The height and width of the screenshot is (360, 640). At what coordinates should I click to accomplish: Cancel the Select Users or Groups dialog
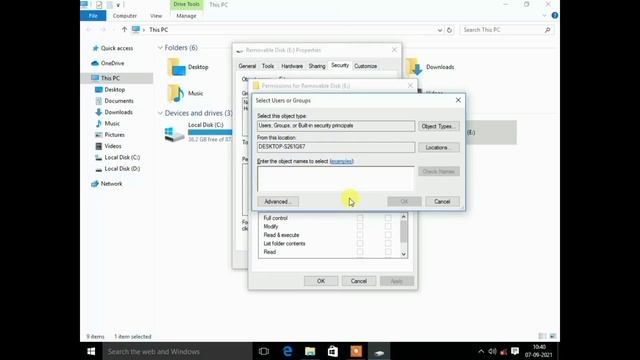click(x=442, y=202)
